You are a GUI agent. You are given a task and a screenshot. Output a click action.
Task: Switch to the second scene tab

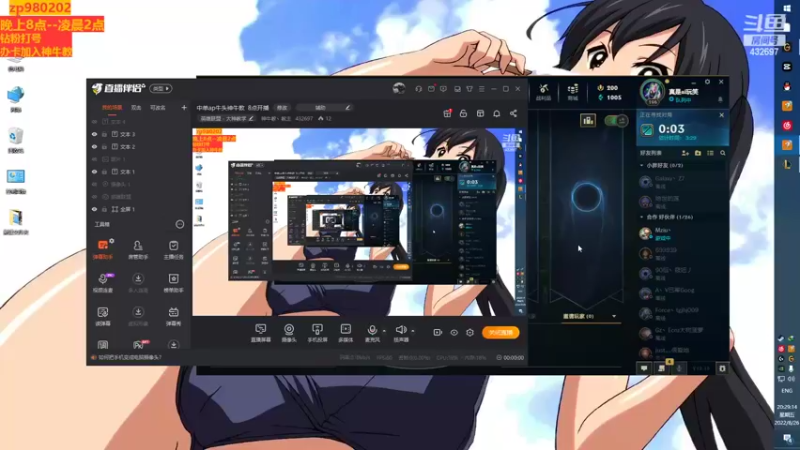point(136,108)
